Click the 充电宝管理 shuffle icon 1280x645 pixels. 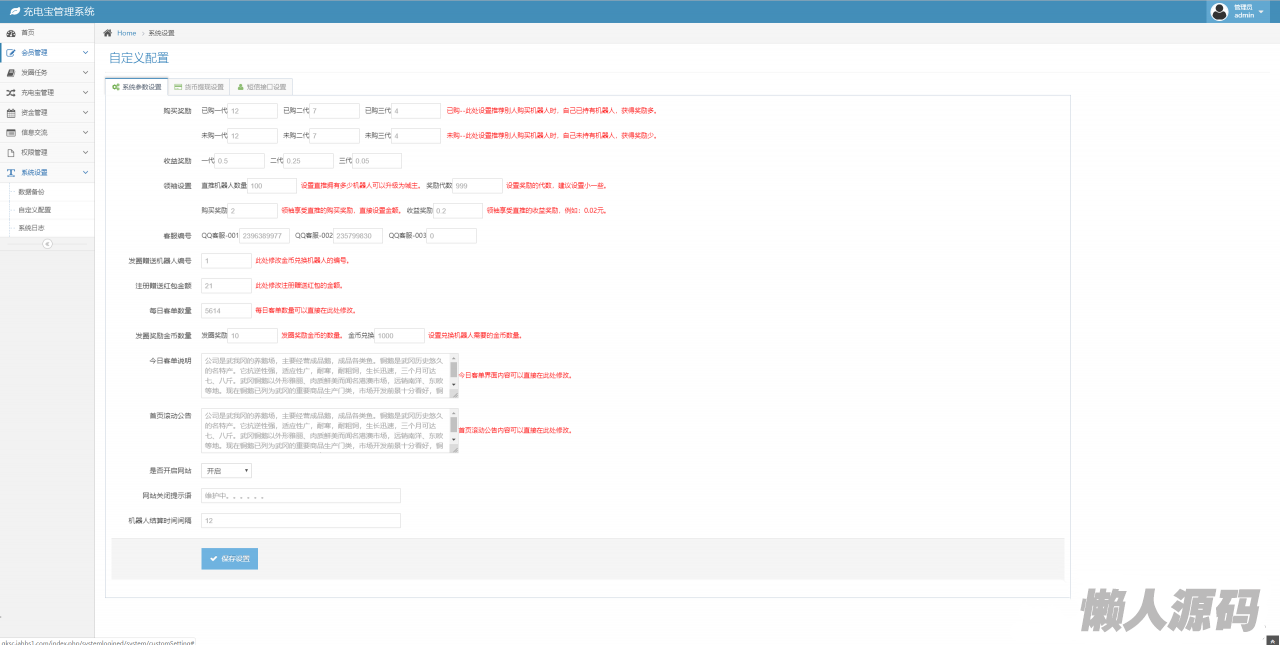[x=11, y=93]
